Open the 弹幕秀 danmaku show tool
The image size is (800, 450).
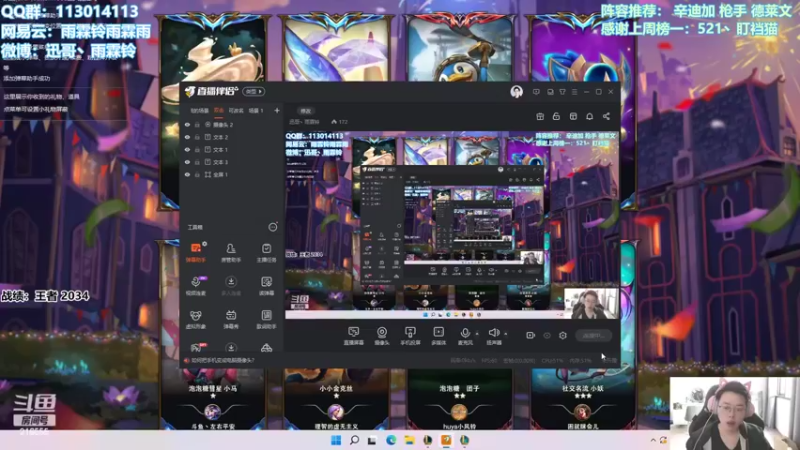pos(231,319)
